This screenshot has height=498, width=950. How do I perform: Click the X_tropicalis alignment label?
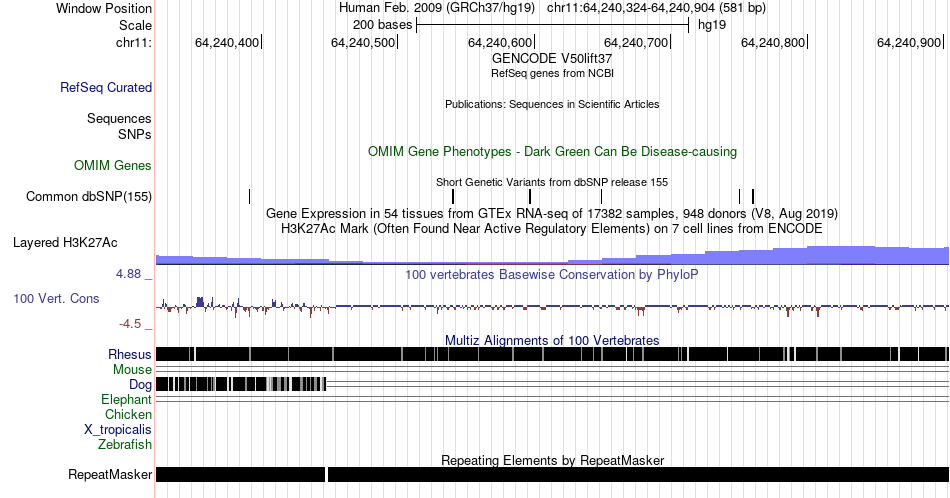(x=118, y=430)
